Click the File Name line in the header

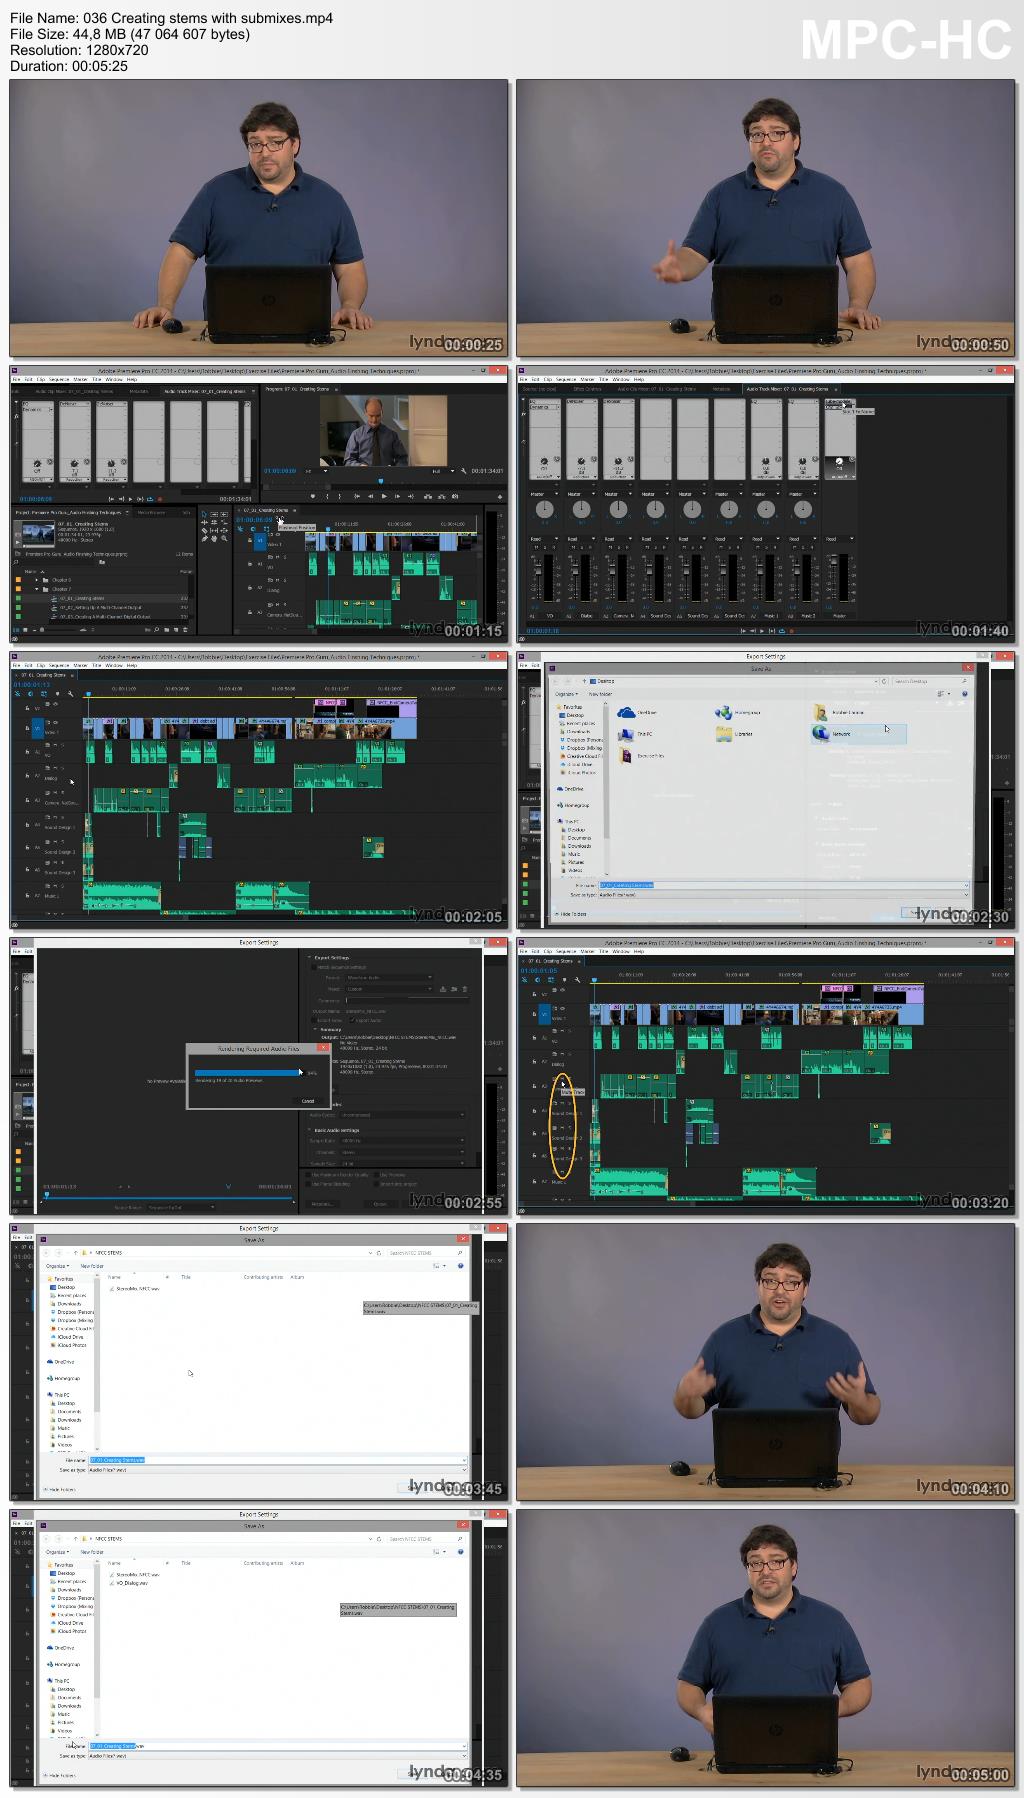[x=171, y=18]
